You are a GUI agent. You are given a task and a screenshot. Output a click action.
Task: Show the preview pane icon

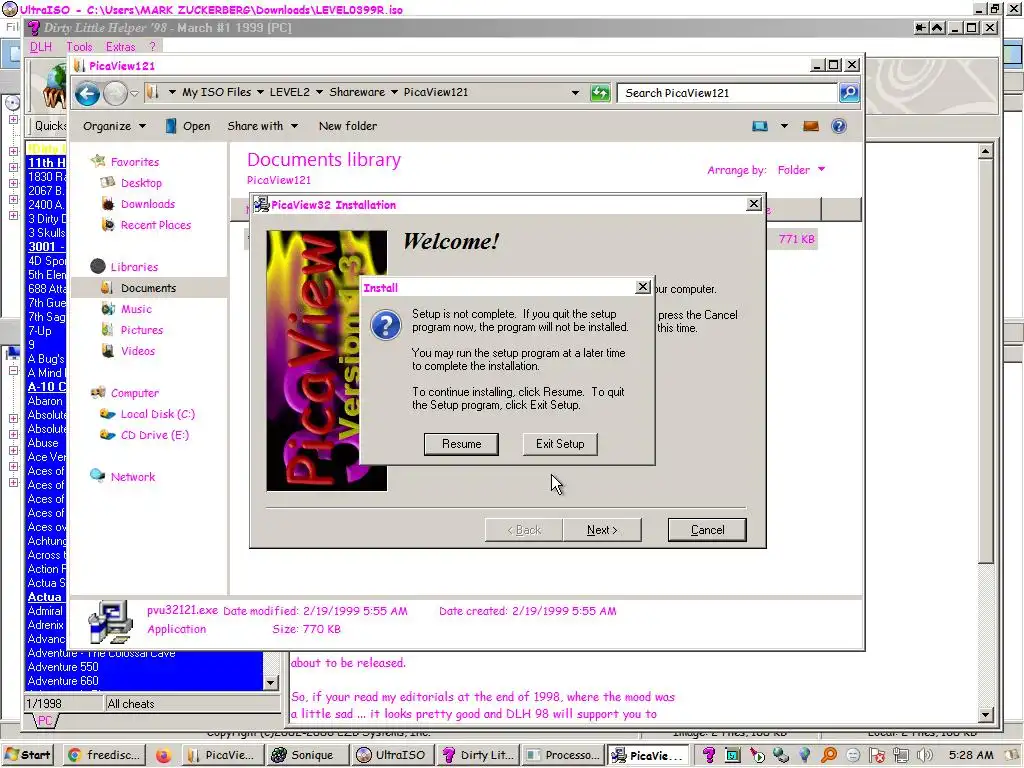[810, 126]
